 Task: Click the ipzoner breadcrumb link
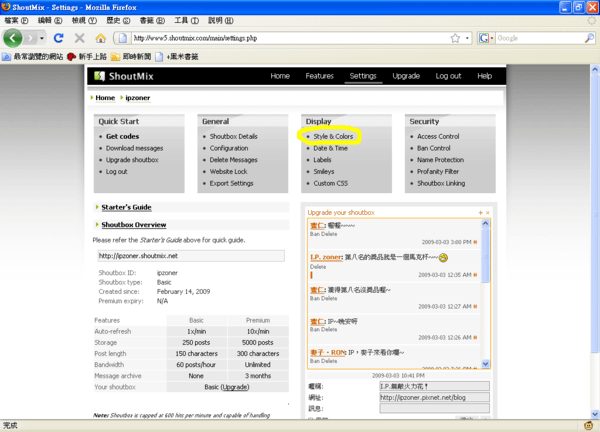coord(138,98)
